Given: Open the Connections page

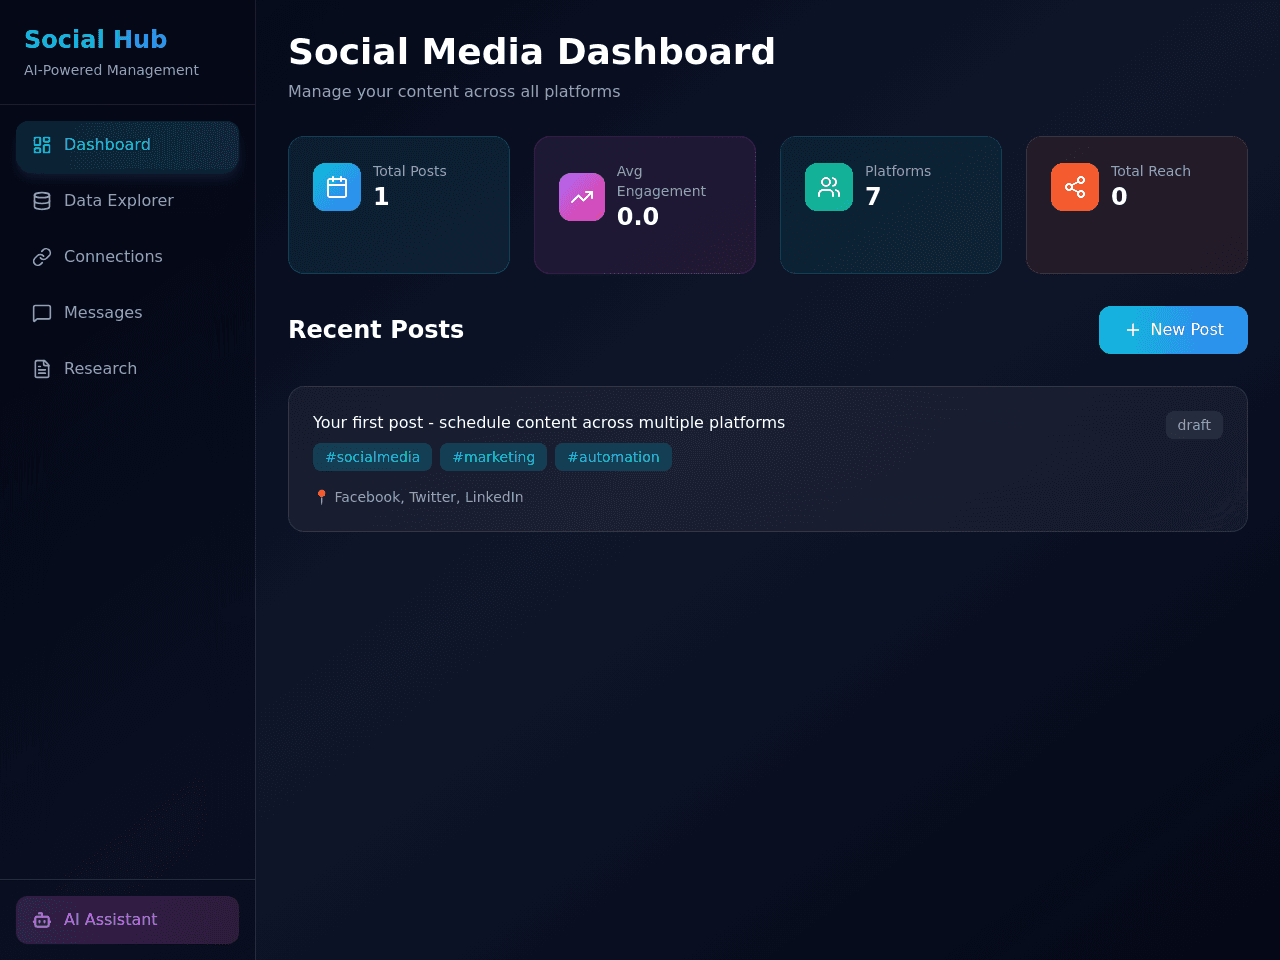Looking at the screenshot, I should (x=127, y=257).
